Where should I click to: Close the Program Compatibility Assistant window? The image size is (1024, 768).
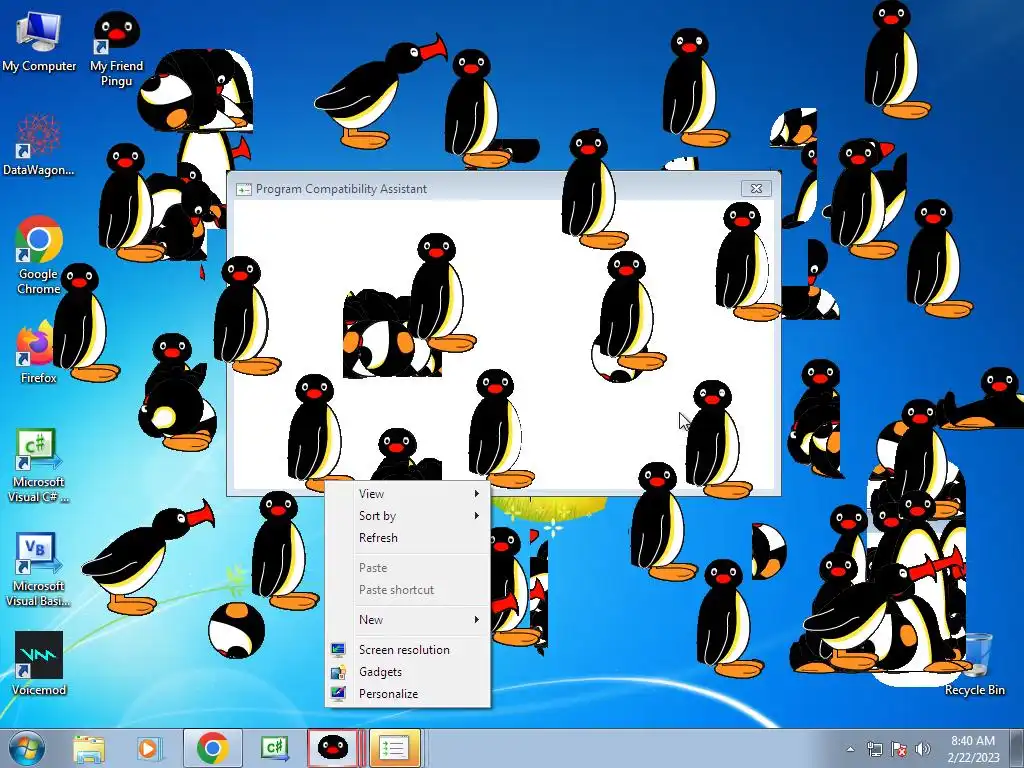tap(756, 189)
